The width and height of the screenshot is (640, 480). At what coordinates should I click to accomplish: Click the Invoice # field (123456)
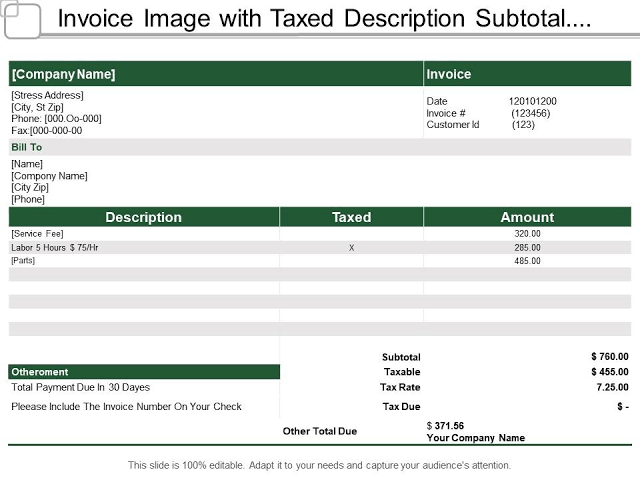(531, 113)
